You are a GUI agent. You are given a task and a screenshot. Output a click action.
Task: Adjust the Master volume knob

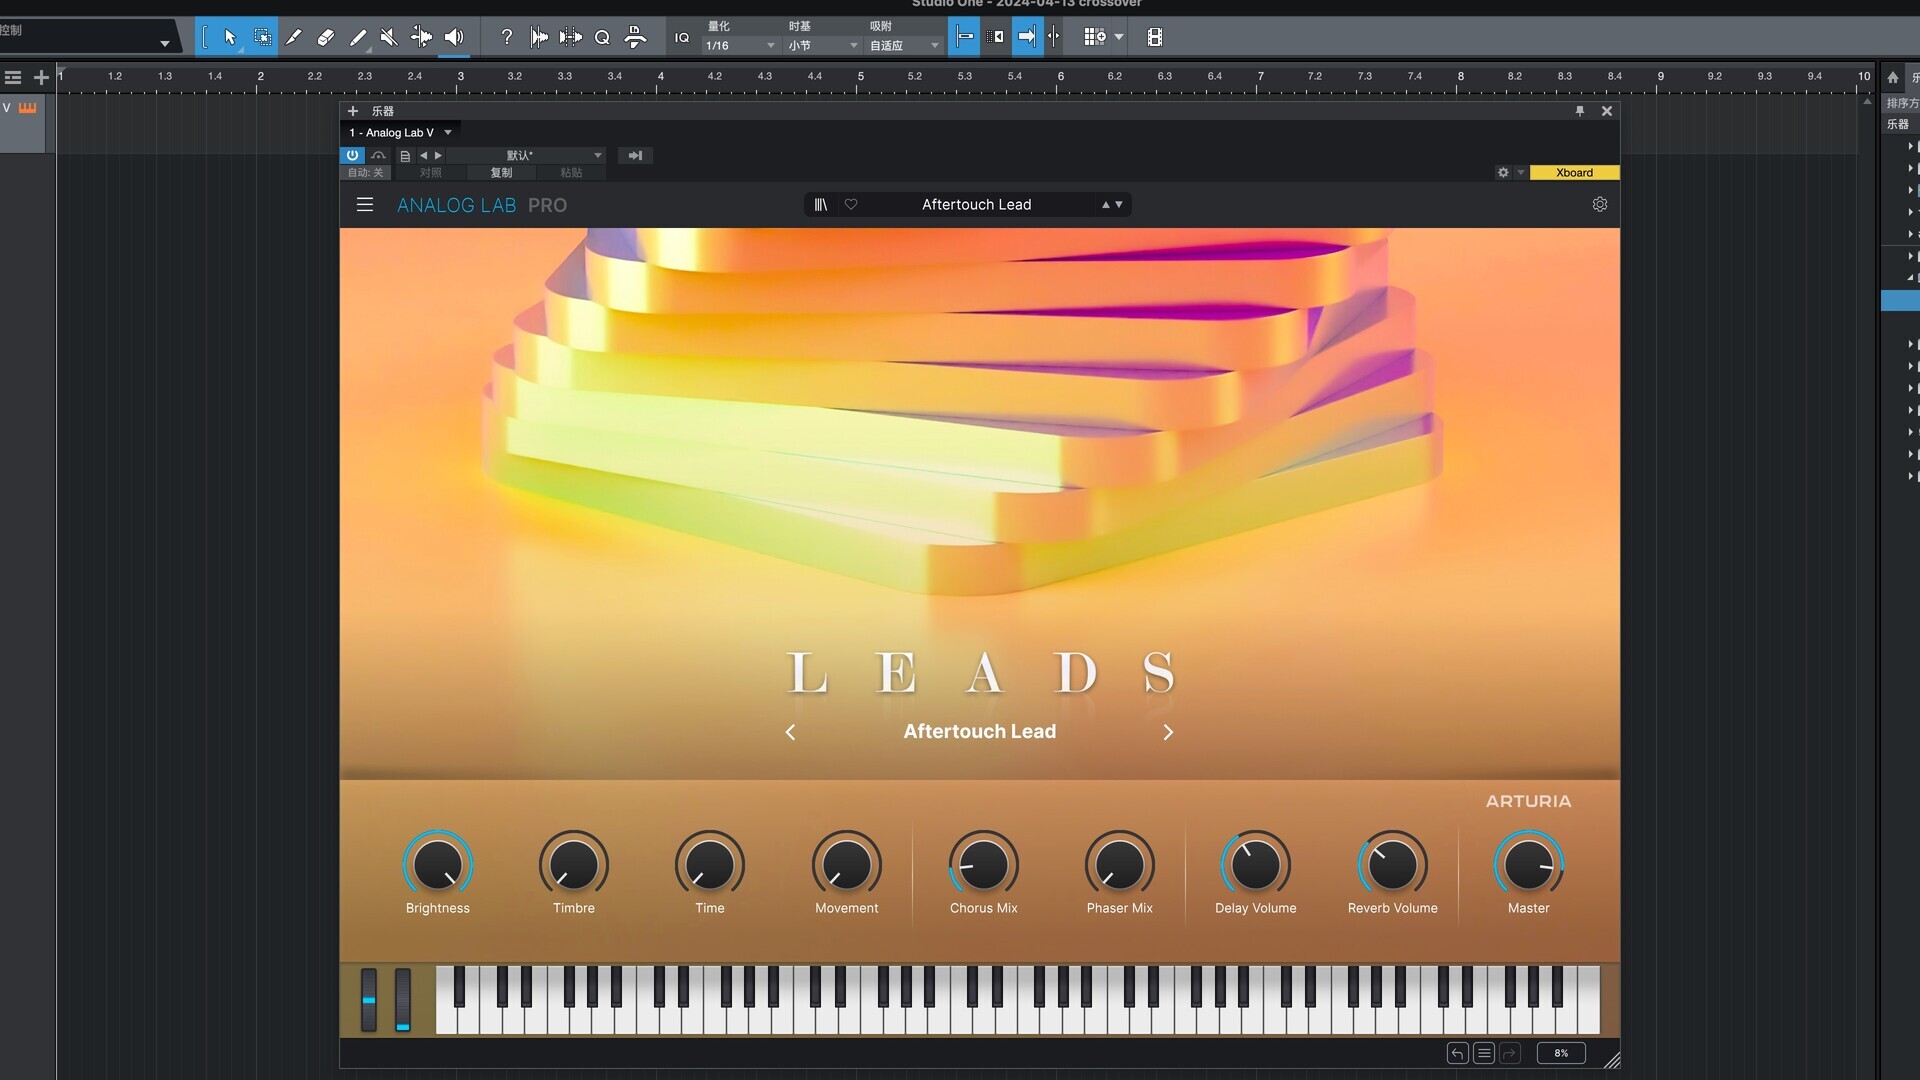tap(1528, 865)
